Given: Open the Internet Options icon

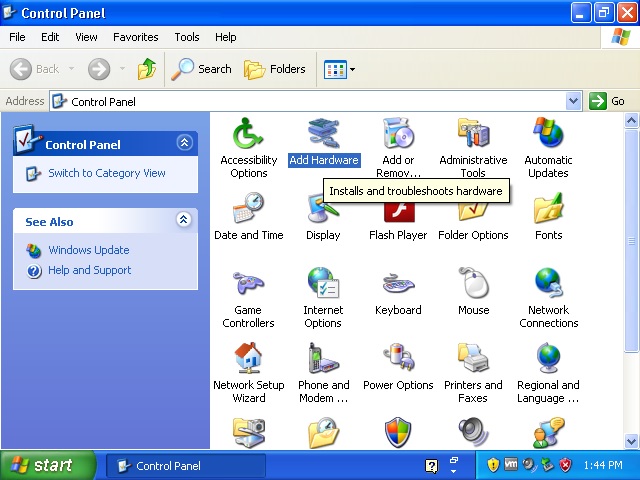Looking at the screenshot, I should (x=323, y=284).
